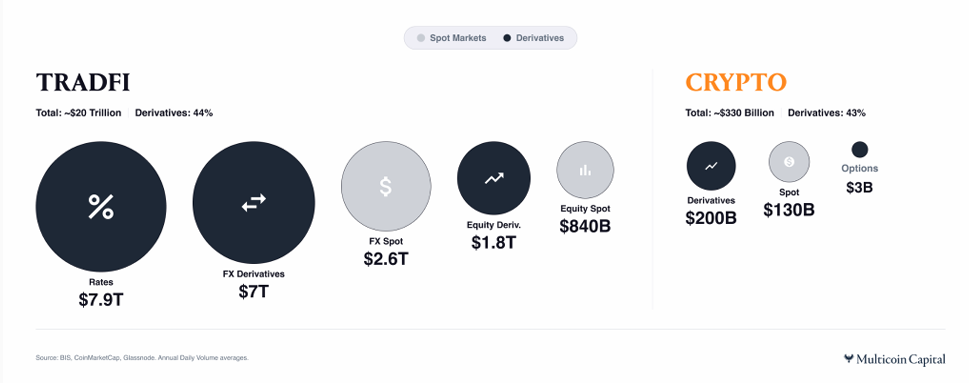The height and width of the screenshot is (383, 969).
Task: Click the $7.9T Rates value
Action: [101, 300]
